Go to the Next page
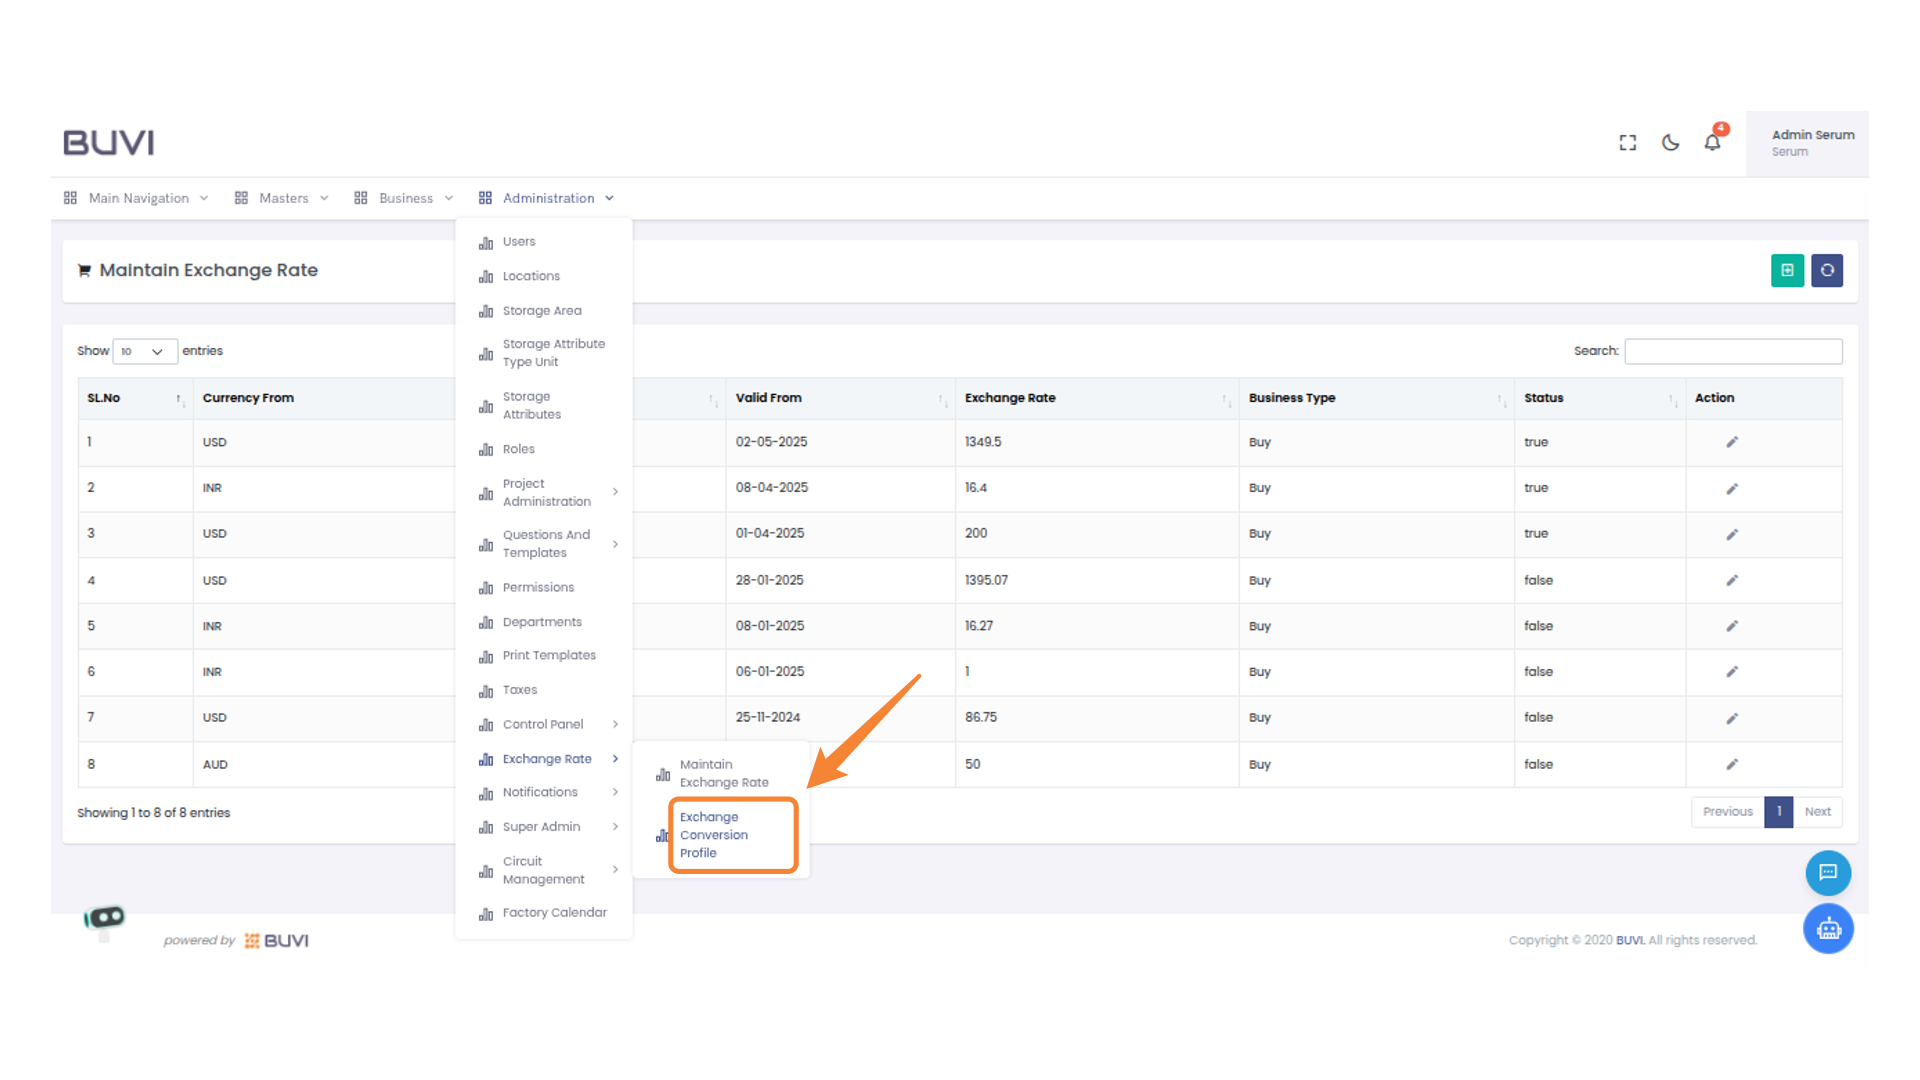 tap(1817, 811)
